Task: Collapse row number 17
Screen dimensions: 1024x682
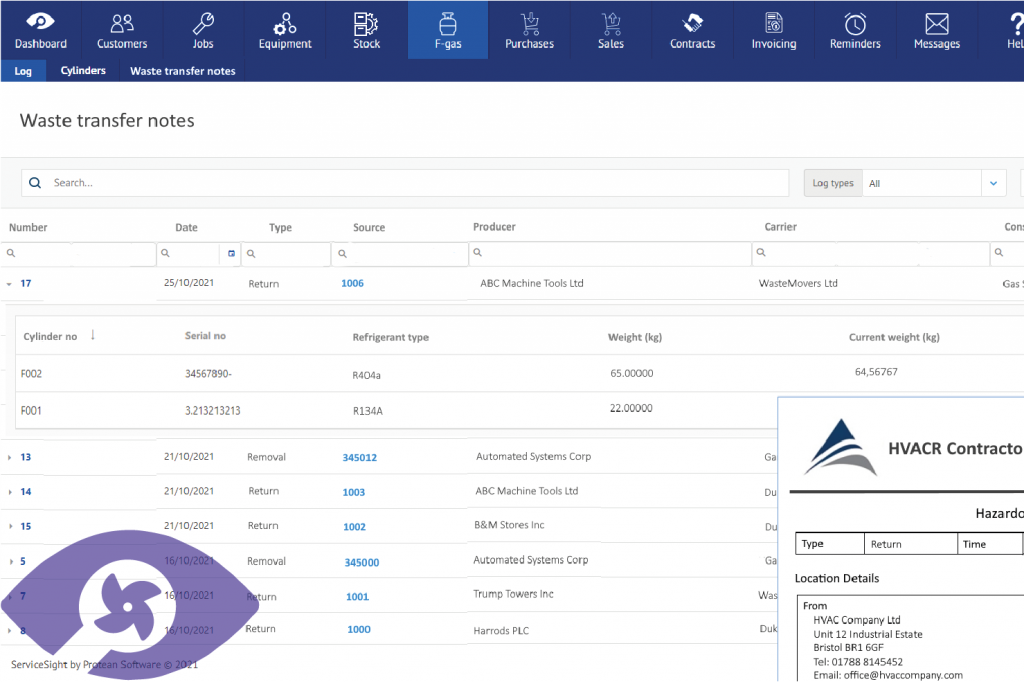Action: (x=9, y=284)
